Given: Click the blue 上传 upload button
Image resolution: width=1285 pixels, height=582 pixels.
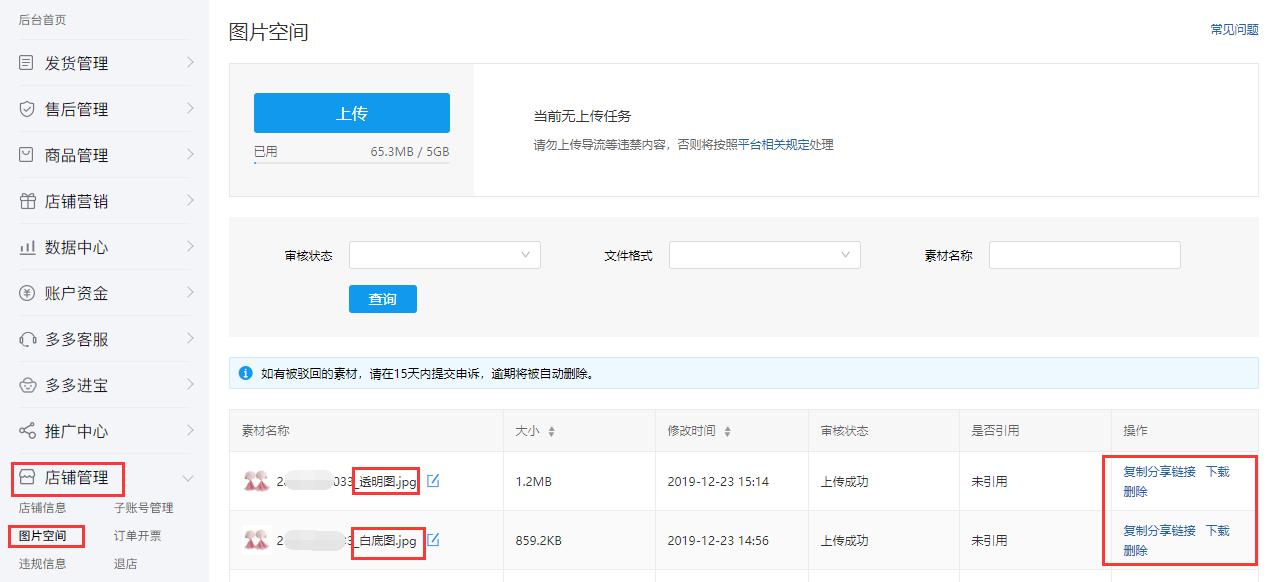Looking at the screenshot, I should point(351,113).
